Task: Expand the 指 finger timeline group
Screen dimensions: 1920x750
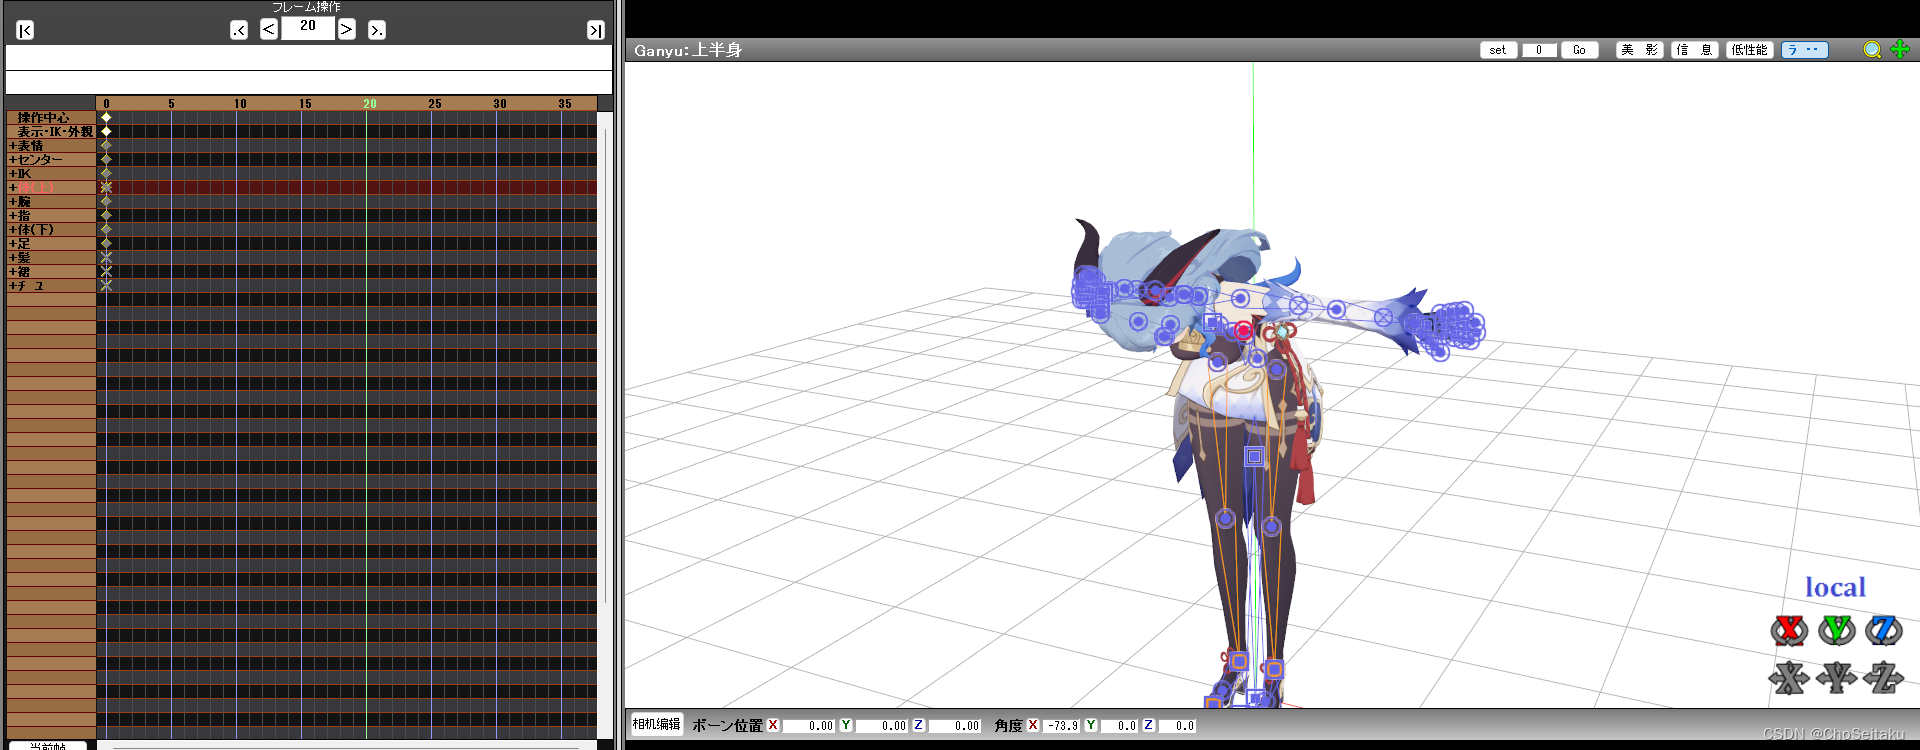Action: [13, 216]
